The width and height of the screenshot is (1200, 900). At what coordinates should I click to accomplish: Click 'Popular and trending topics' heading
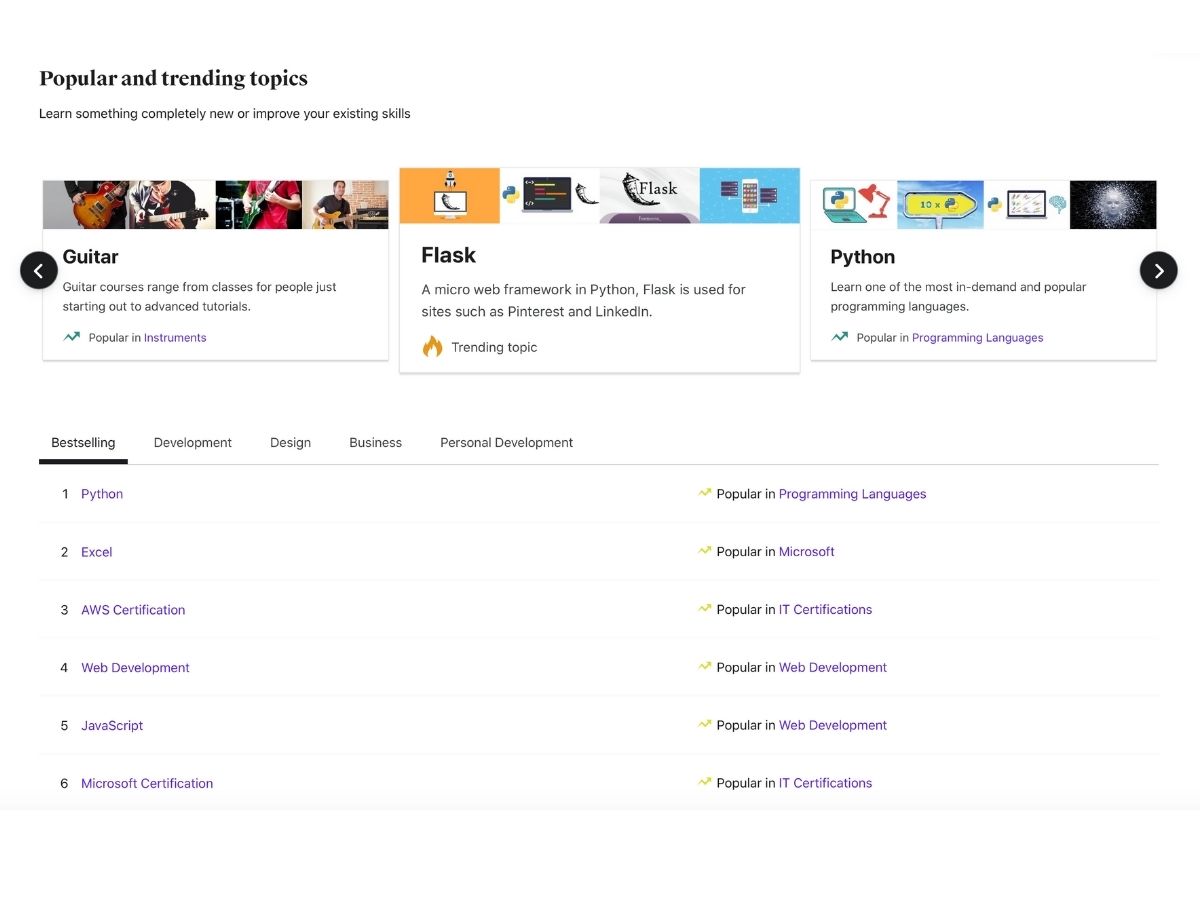pyautogui.click(x=173, y=78)
